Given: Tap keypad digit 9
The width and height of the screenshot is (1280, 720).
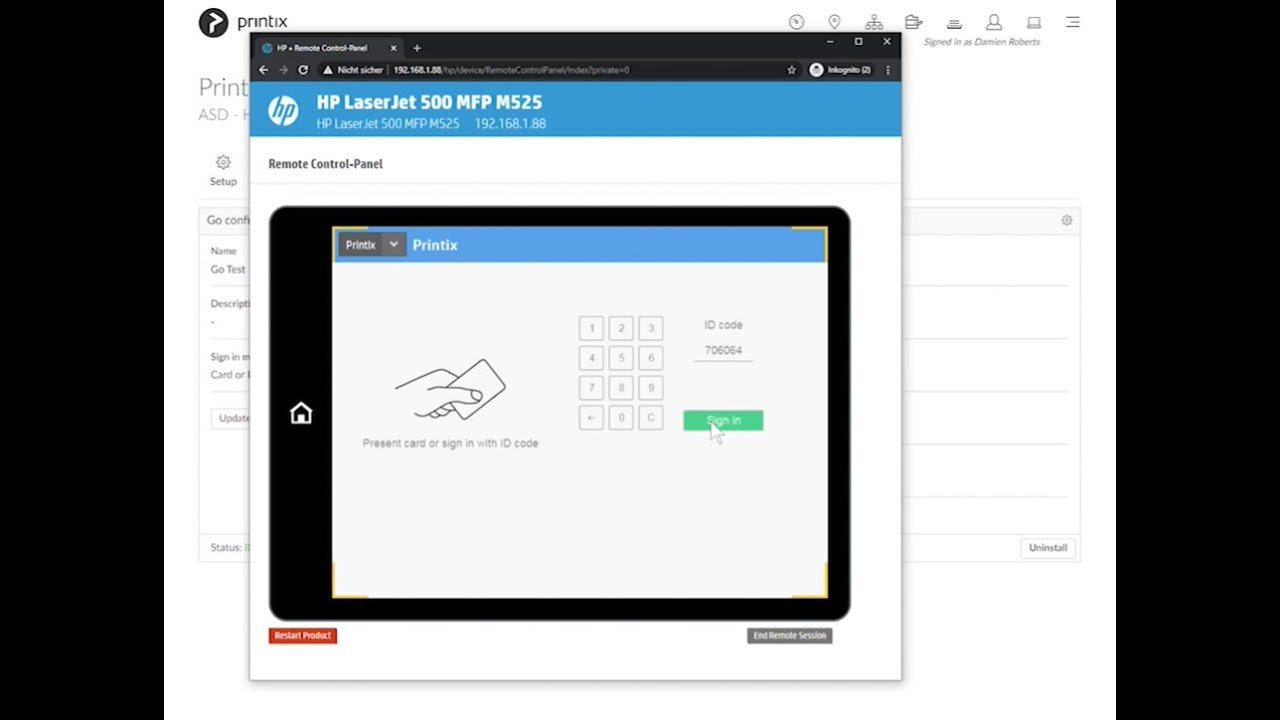Looking at the screenshot, I should [x=651, y=388].
